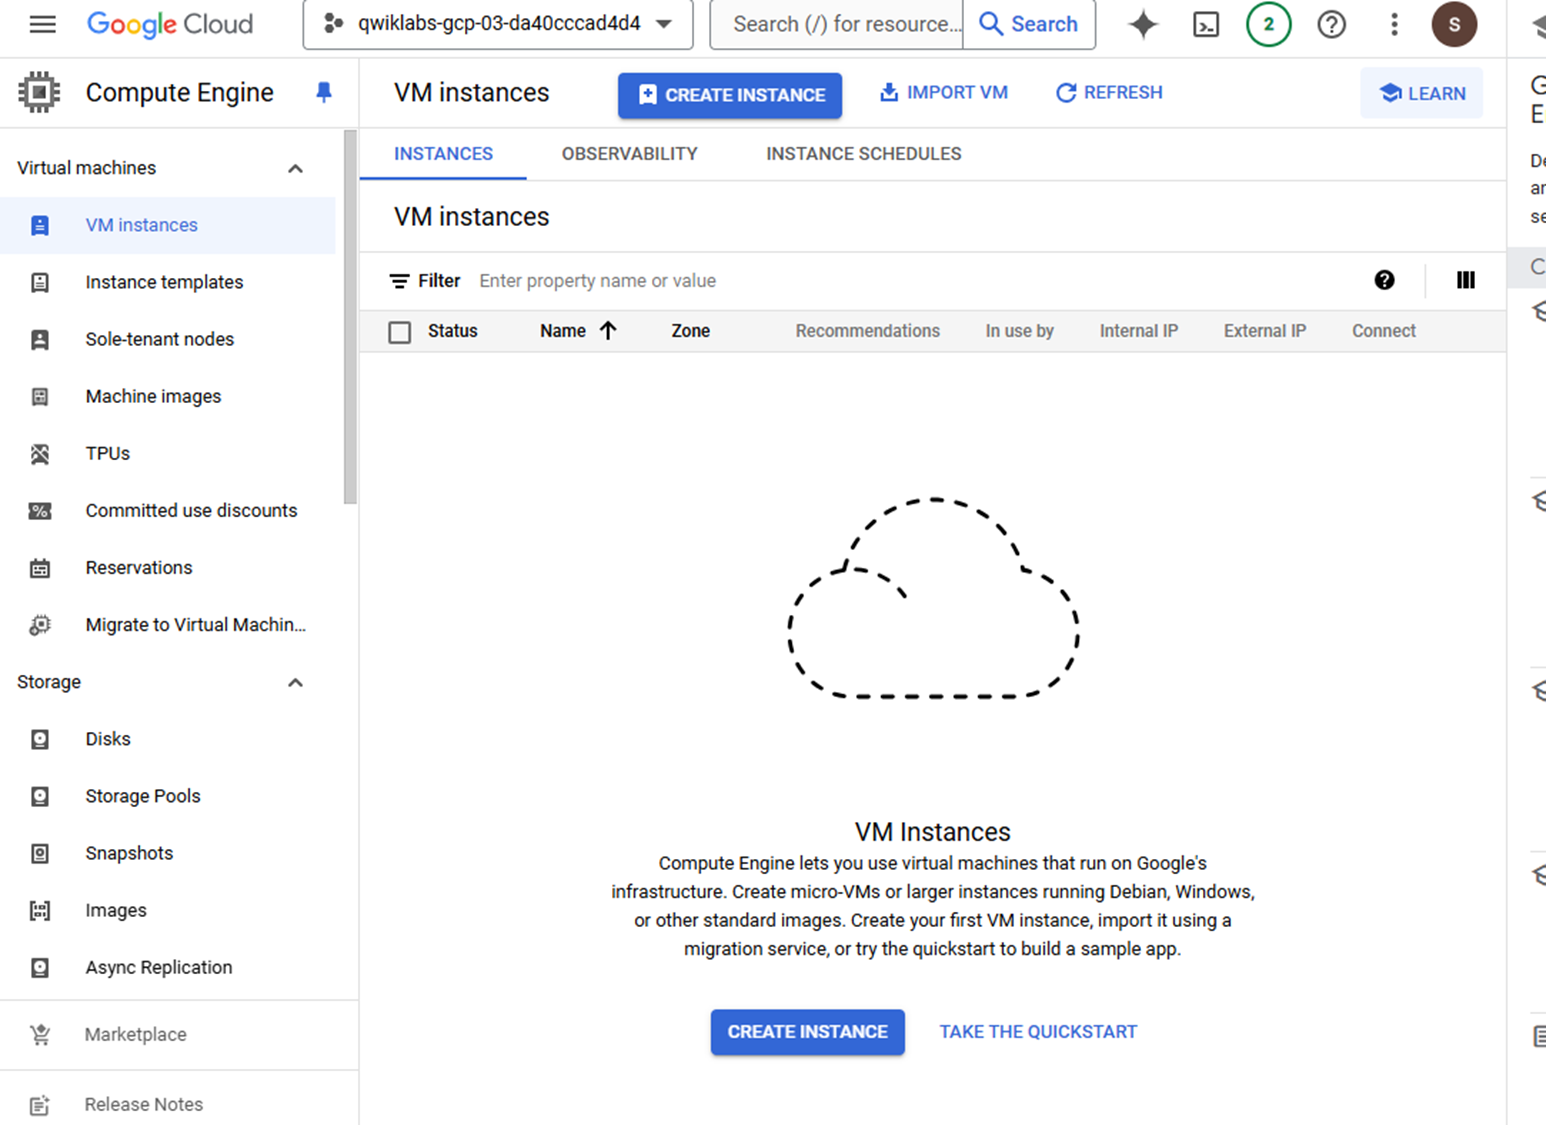
Task: Click the Machine images sidebar icon
Action: [x=40, y=396]
